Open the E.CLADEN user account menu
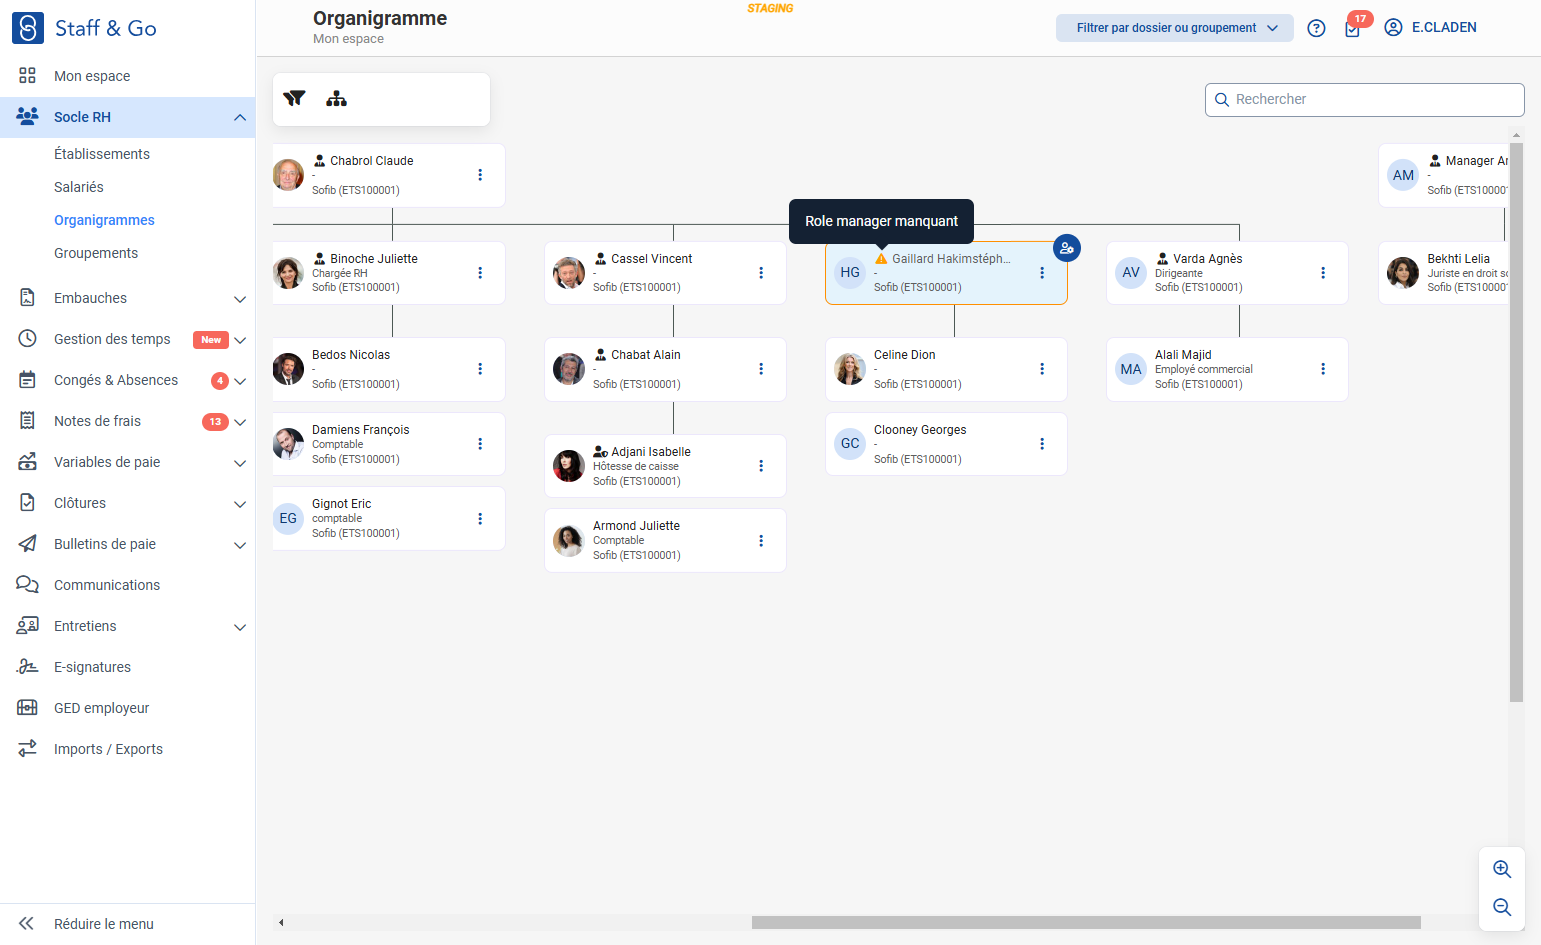Screen dimensions: 1541x945 coord(1430,28)
